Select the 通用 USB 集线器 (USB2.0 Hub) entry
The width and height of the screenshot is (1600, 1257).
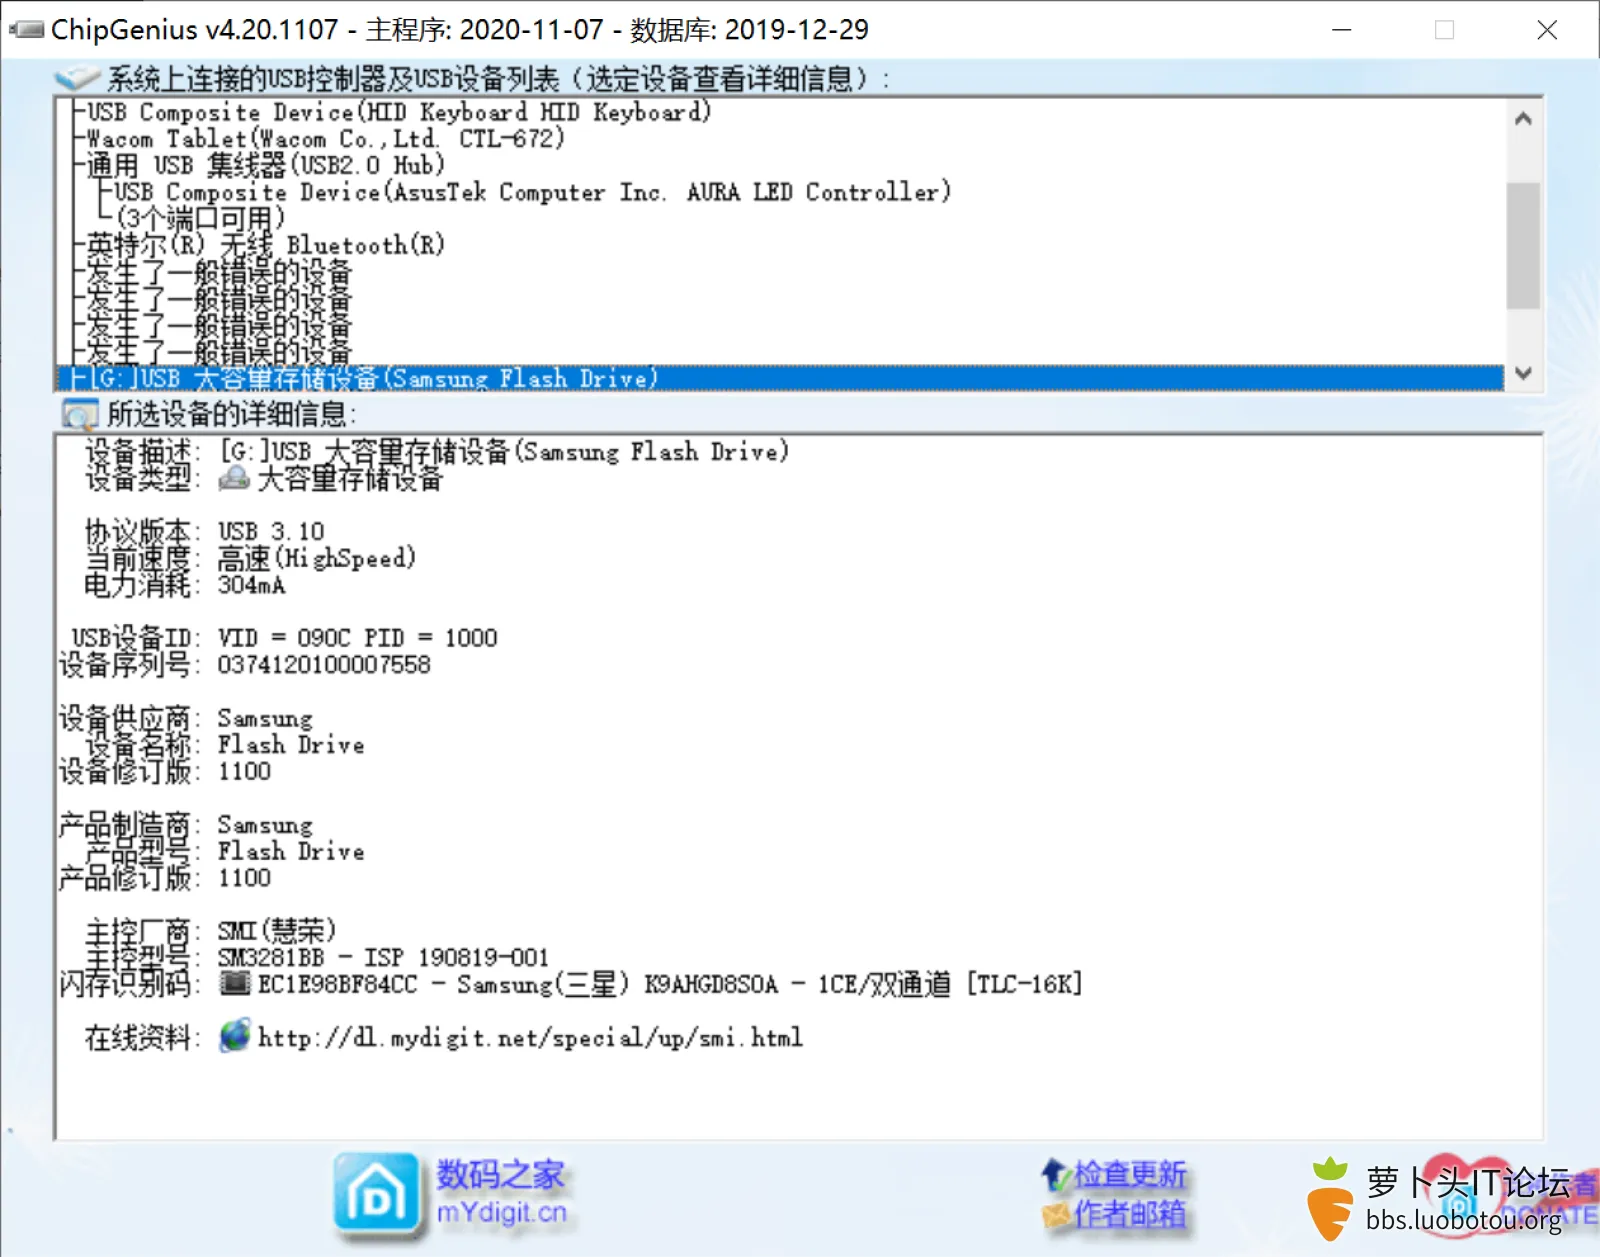(266, 165)
